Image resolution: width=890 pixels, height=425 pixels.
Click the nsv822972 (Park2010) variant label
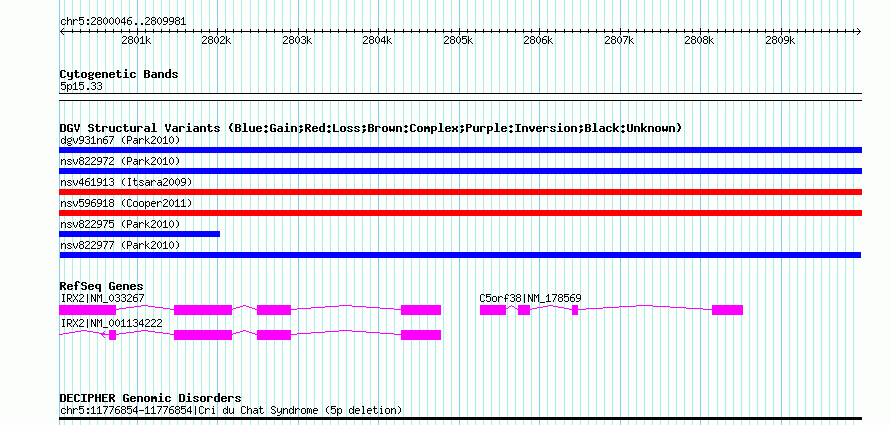[120, 161]
